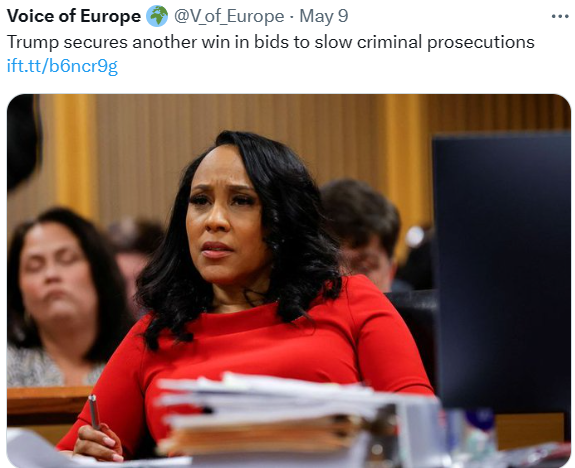Click the words 'criminal prosecutions' in tweet
Screen dimensions: 575x468
coord(446,42)
